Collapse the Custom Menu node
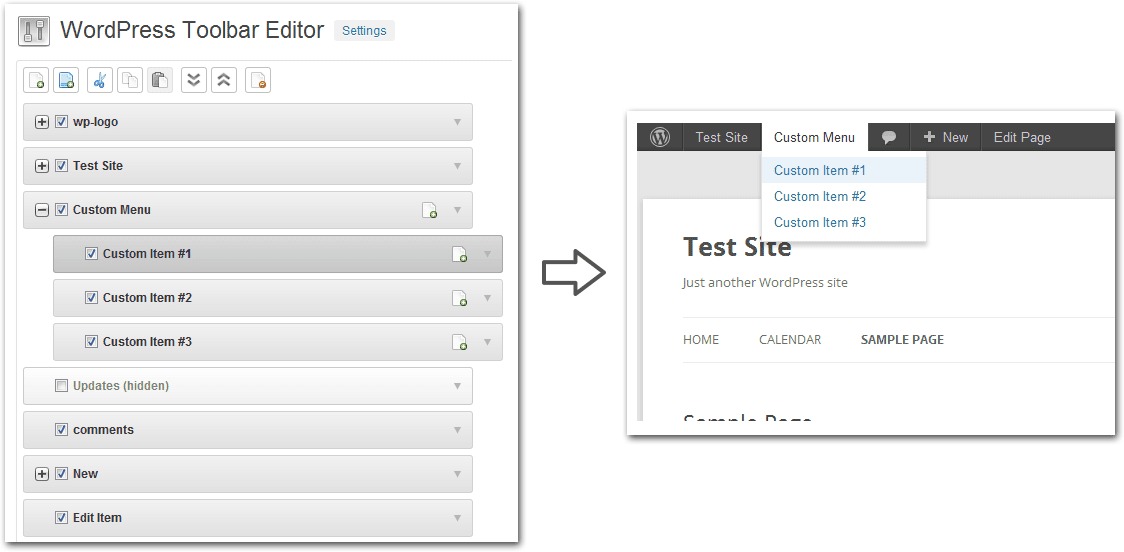 (x=42, y=210)
